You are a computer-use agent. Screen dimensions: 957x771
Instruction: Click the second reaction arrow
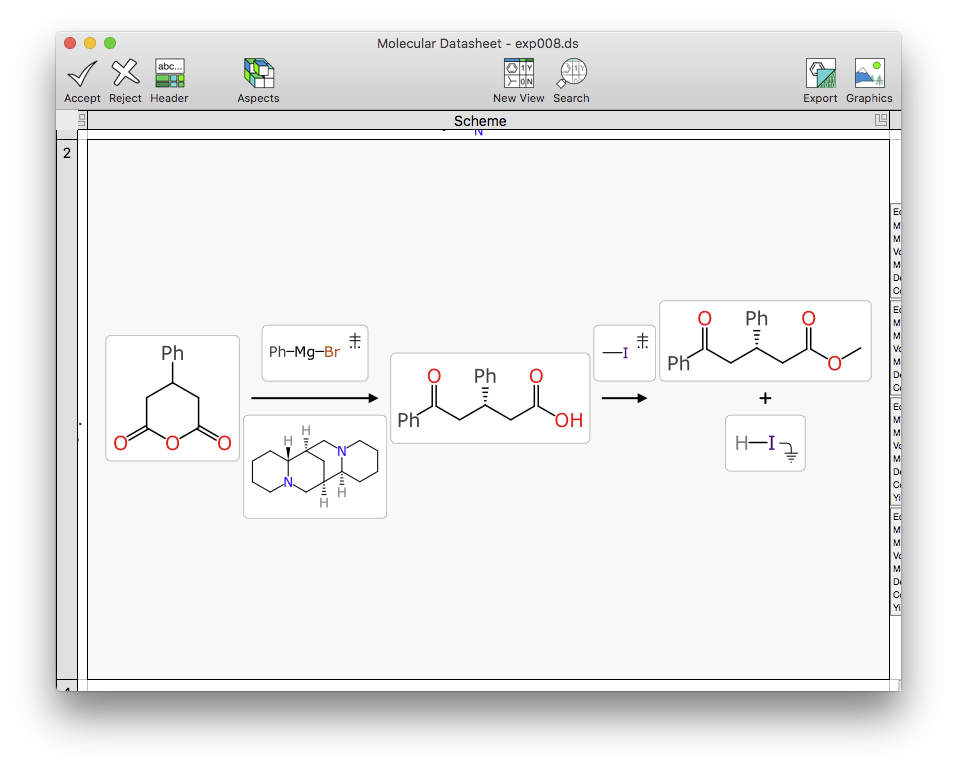624,398
